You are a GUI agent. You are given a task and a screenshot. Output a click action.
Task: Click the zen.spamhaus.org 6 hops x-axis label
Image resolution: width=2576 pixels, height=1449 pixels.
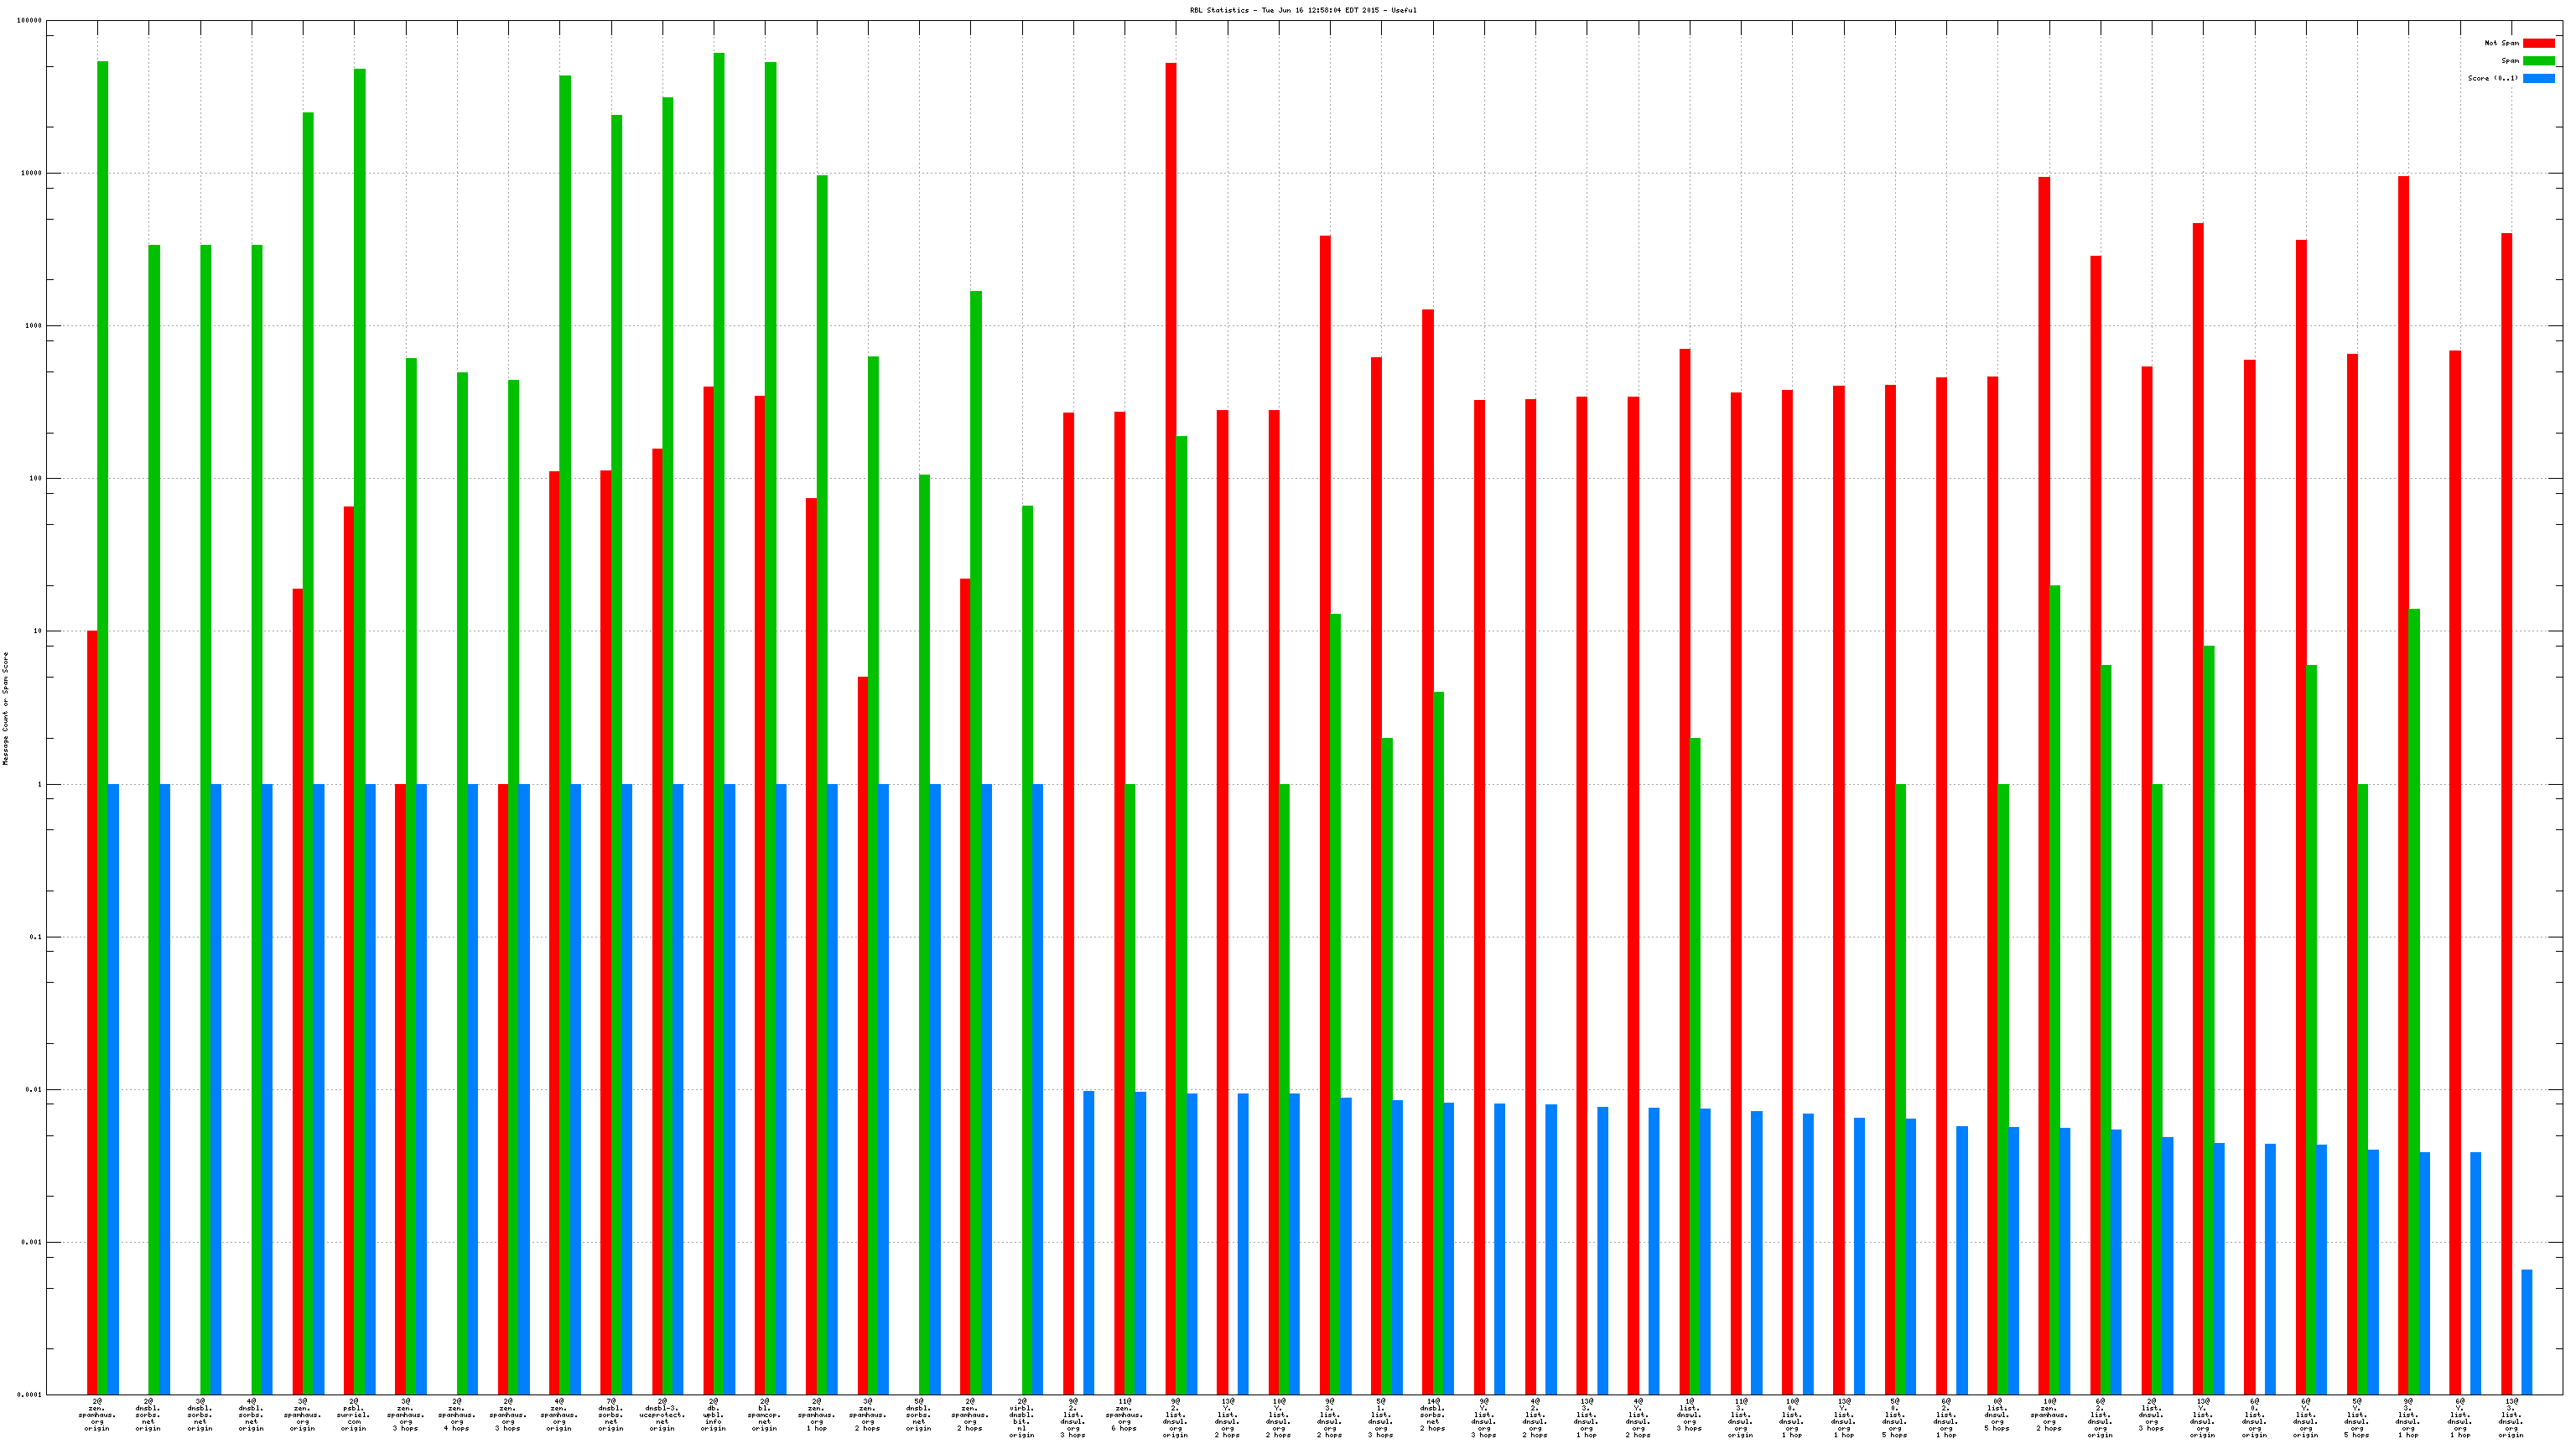pyautogui.click(x=1124, y=1415)
